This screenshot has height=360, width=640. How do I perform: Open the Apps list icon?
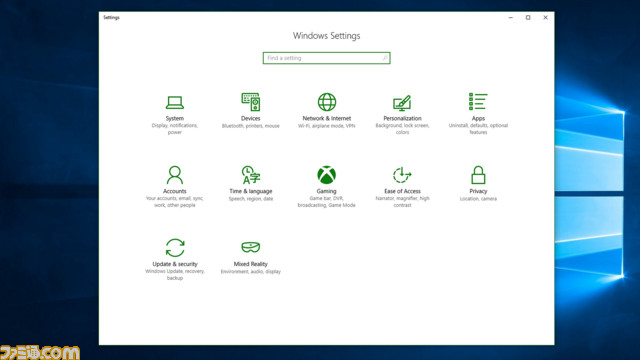(478, 101)
